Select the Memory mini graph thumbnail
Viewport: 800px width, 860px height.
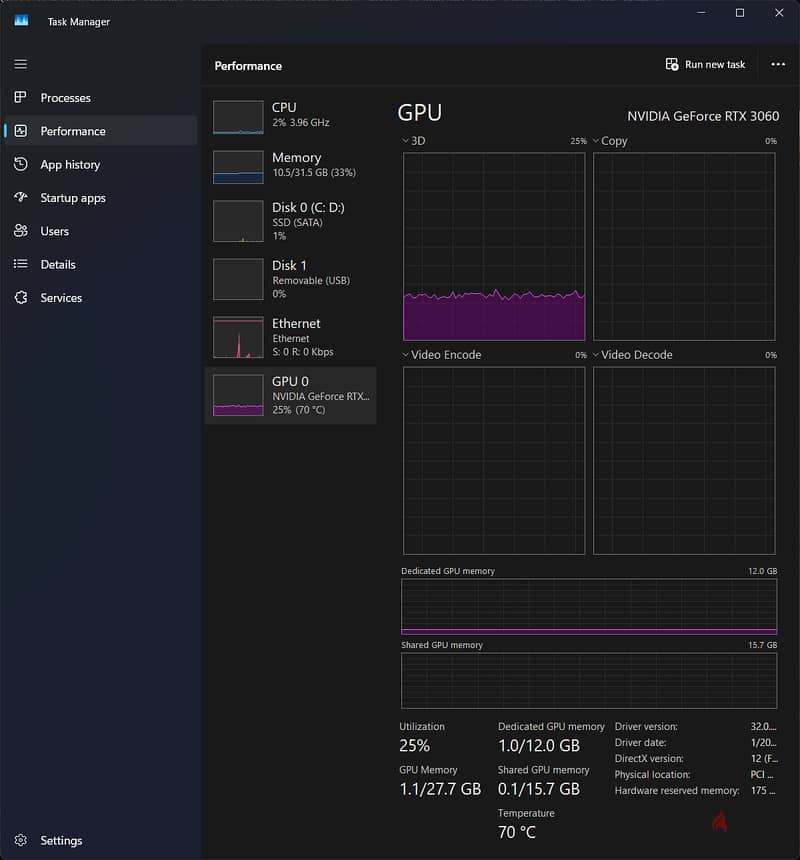(238, 167)
